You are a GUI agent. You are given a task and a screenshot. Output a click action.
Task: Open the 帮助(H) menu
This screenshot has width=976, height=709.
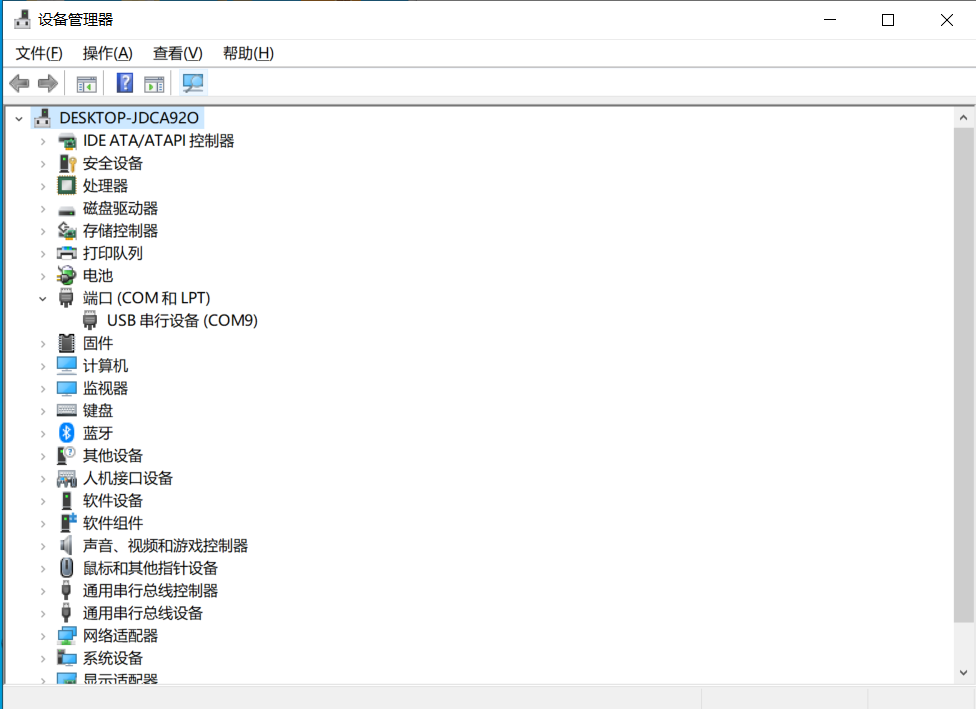point(248,54)
